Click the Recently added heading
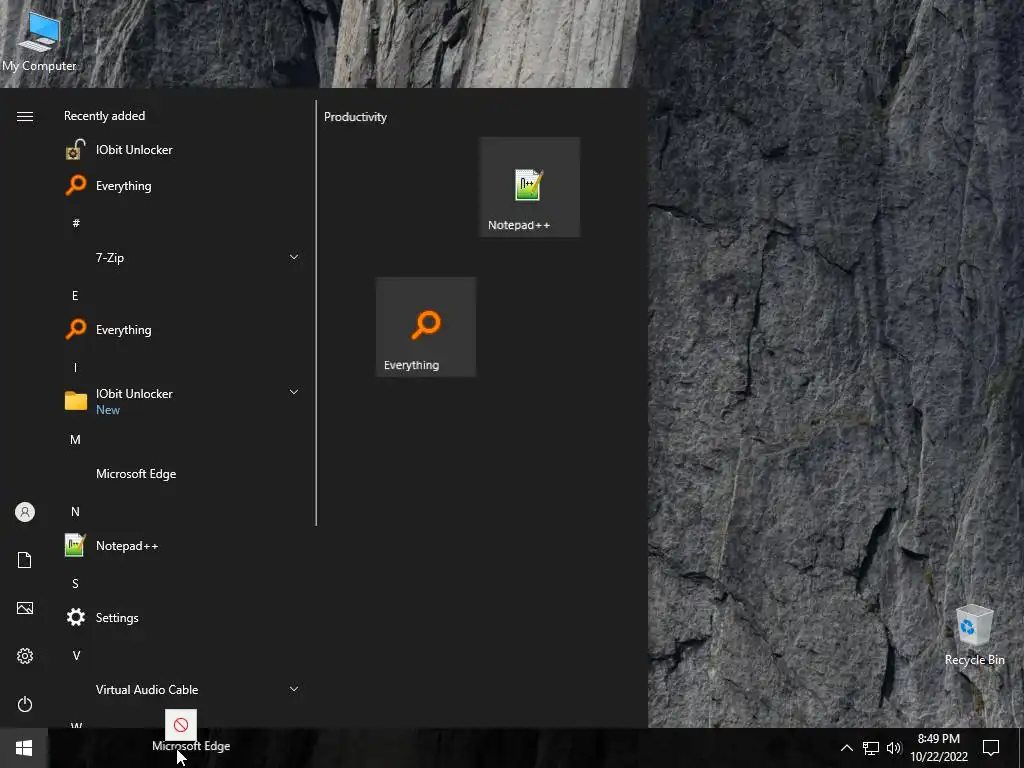1024x768 pixels. click(104, 116)
